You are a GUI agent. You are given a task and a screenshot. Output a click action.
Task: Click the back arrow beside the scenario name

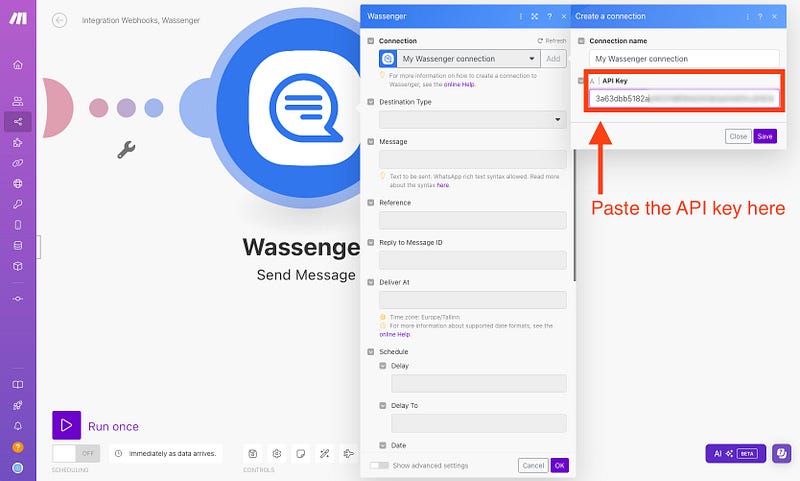(x=59, y=20)
